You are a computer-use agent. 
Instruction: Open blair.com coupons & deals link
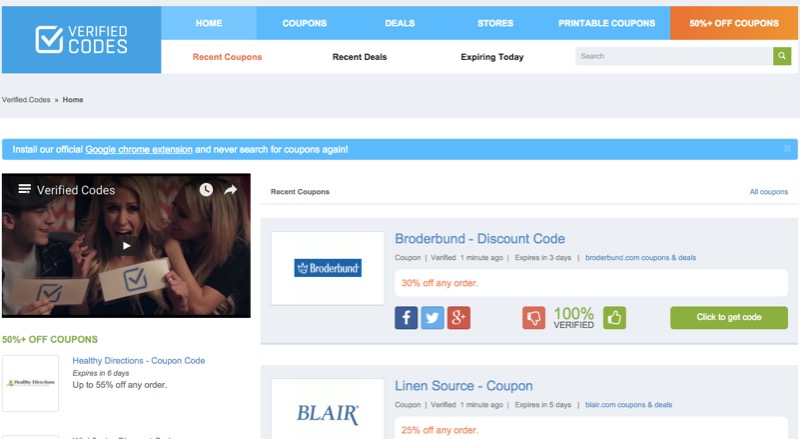tap(628, 404)
